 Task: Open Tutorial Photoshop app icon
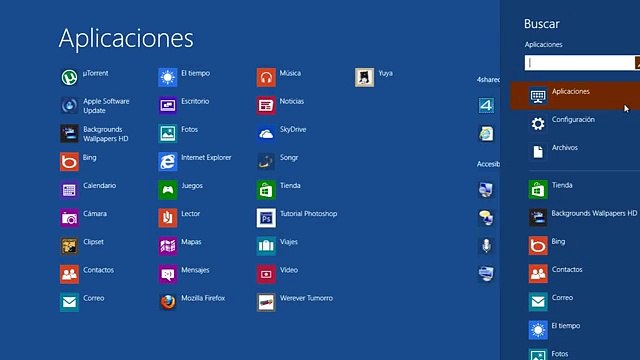[266, 218]
